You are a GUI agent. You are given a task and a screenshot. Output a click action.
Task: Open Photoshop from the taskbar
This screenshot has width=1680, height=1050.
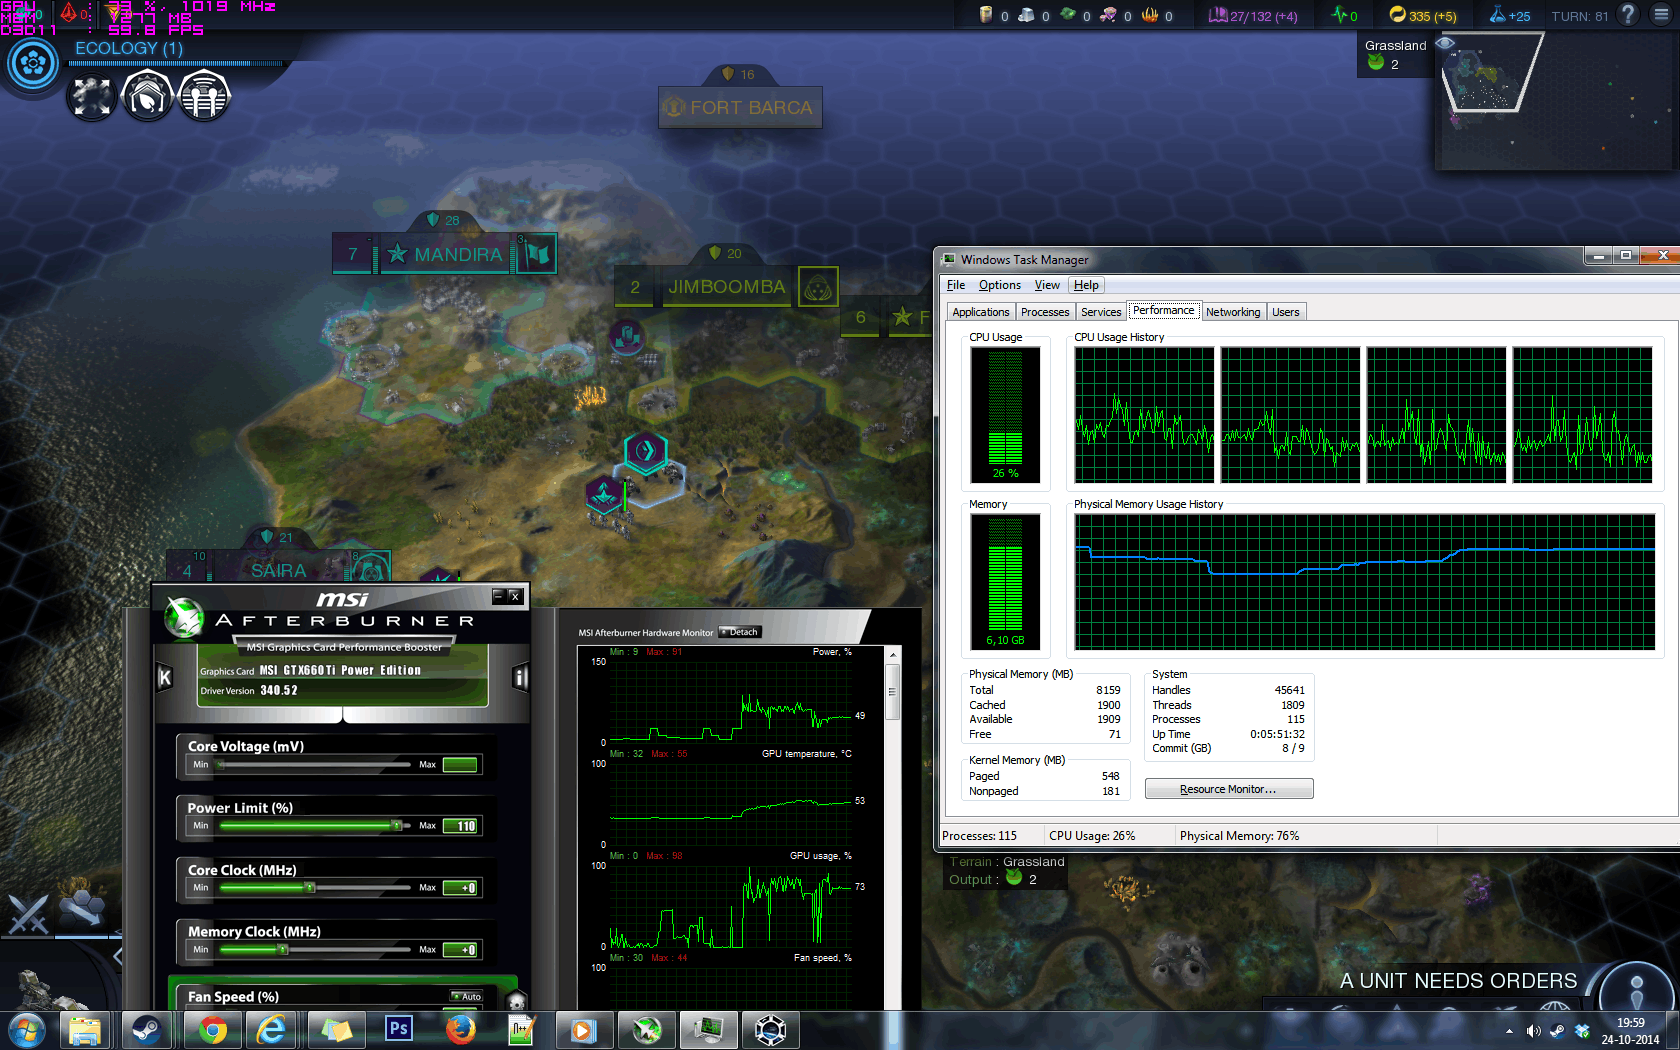pyautogui.click(x=398, y=1030)
